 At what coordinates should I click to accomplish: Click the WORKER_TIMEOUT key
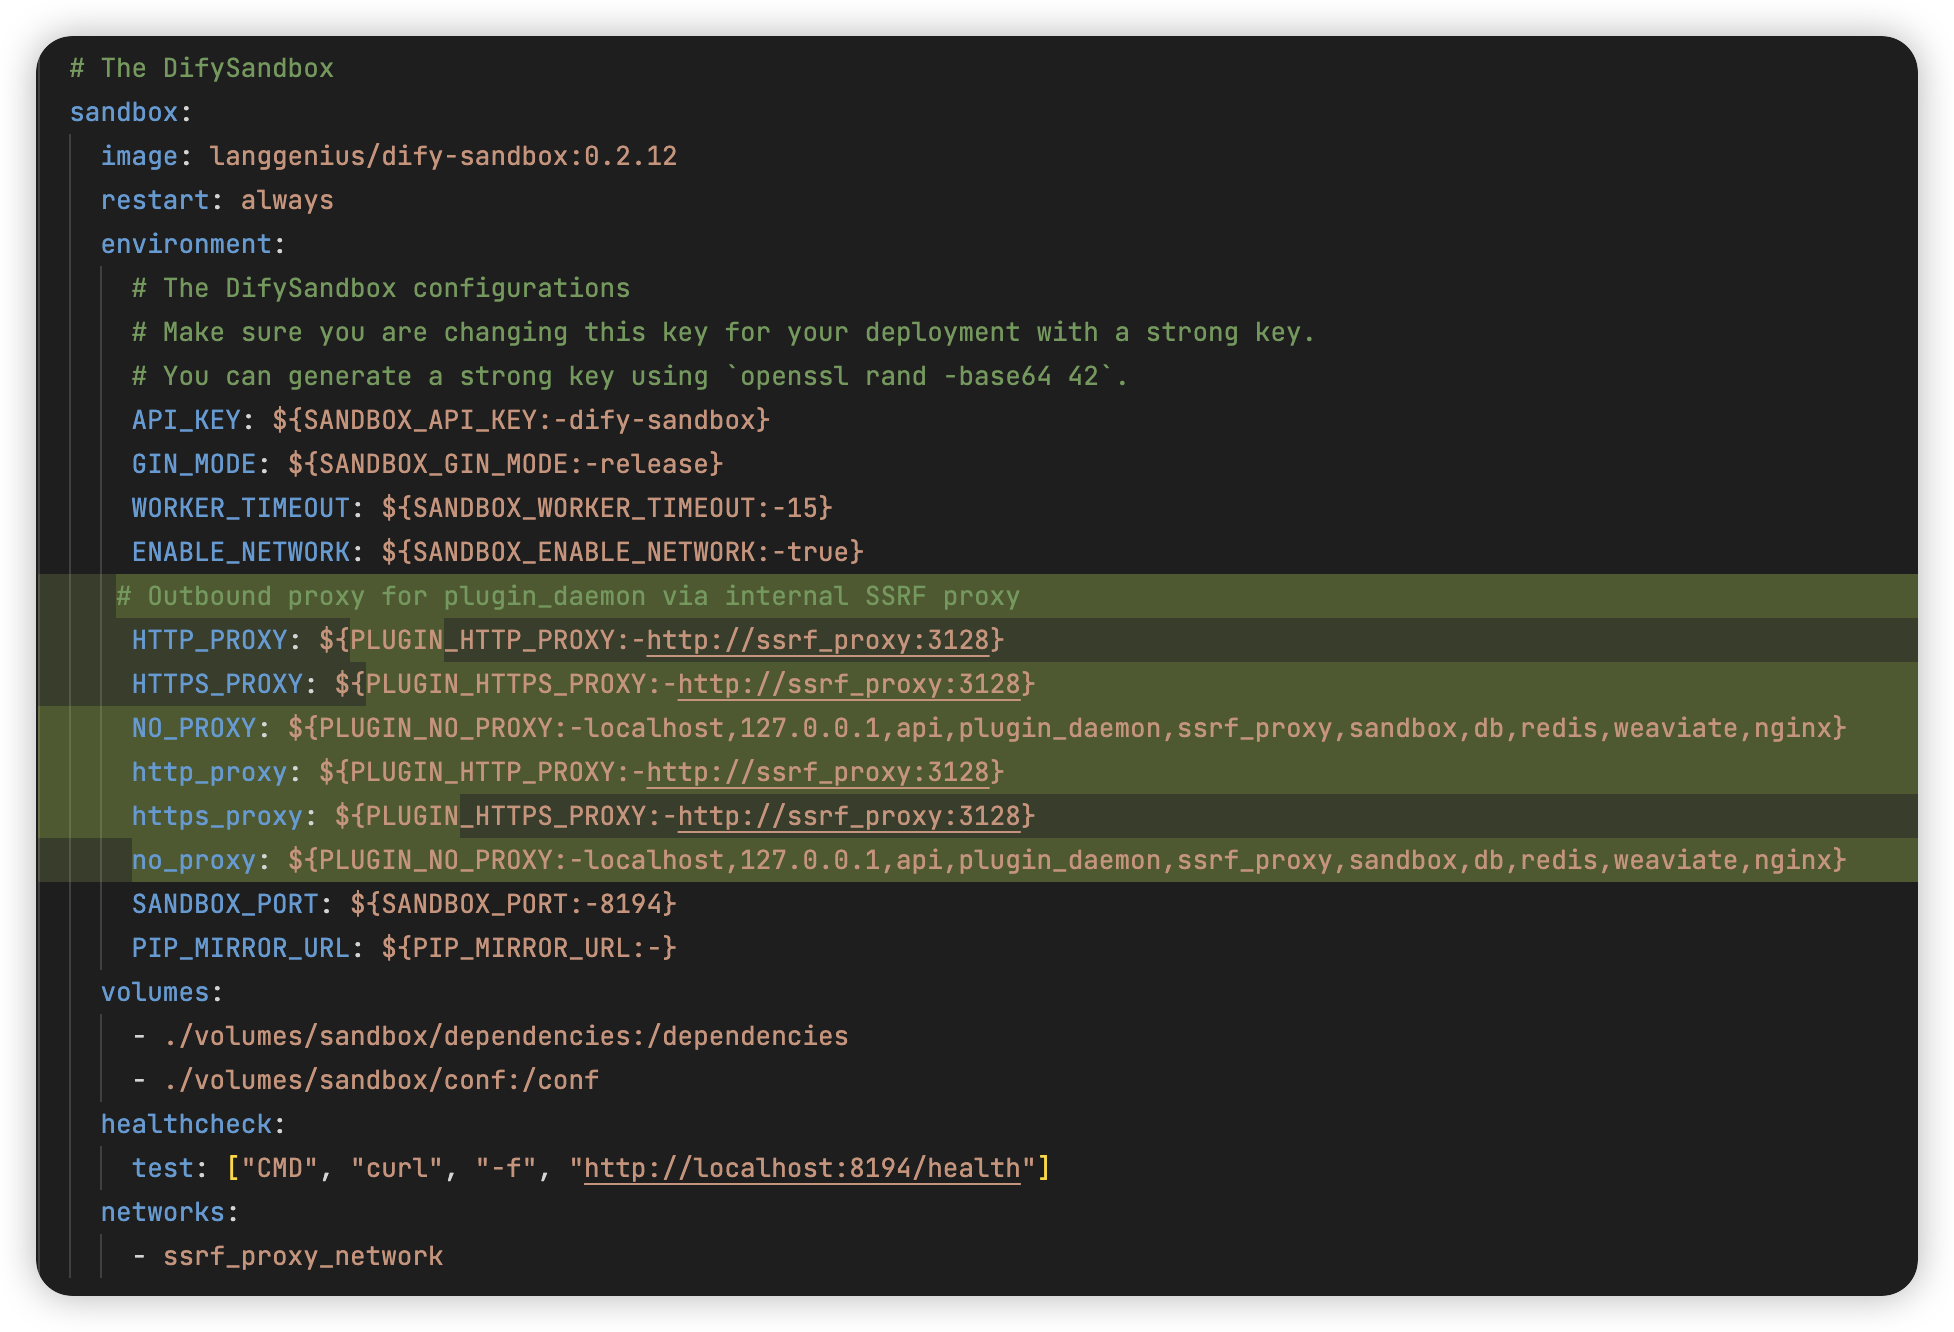pyautogui.click(x=240, y=508)
